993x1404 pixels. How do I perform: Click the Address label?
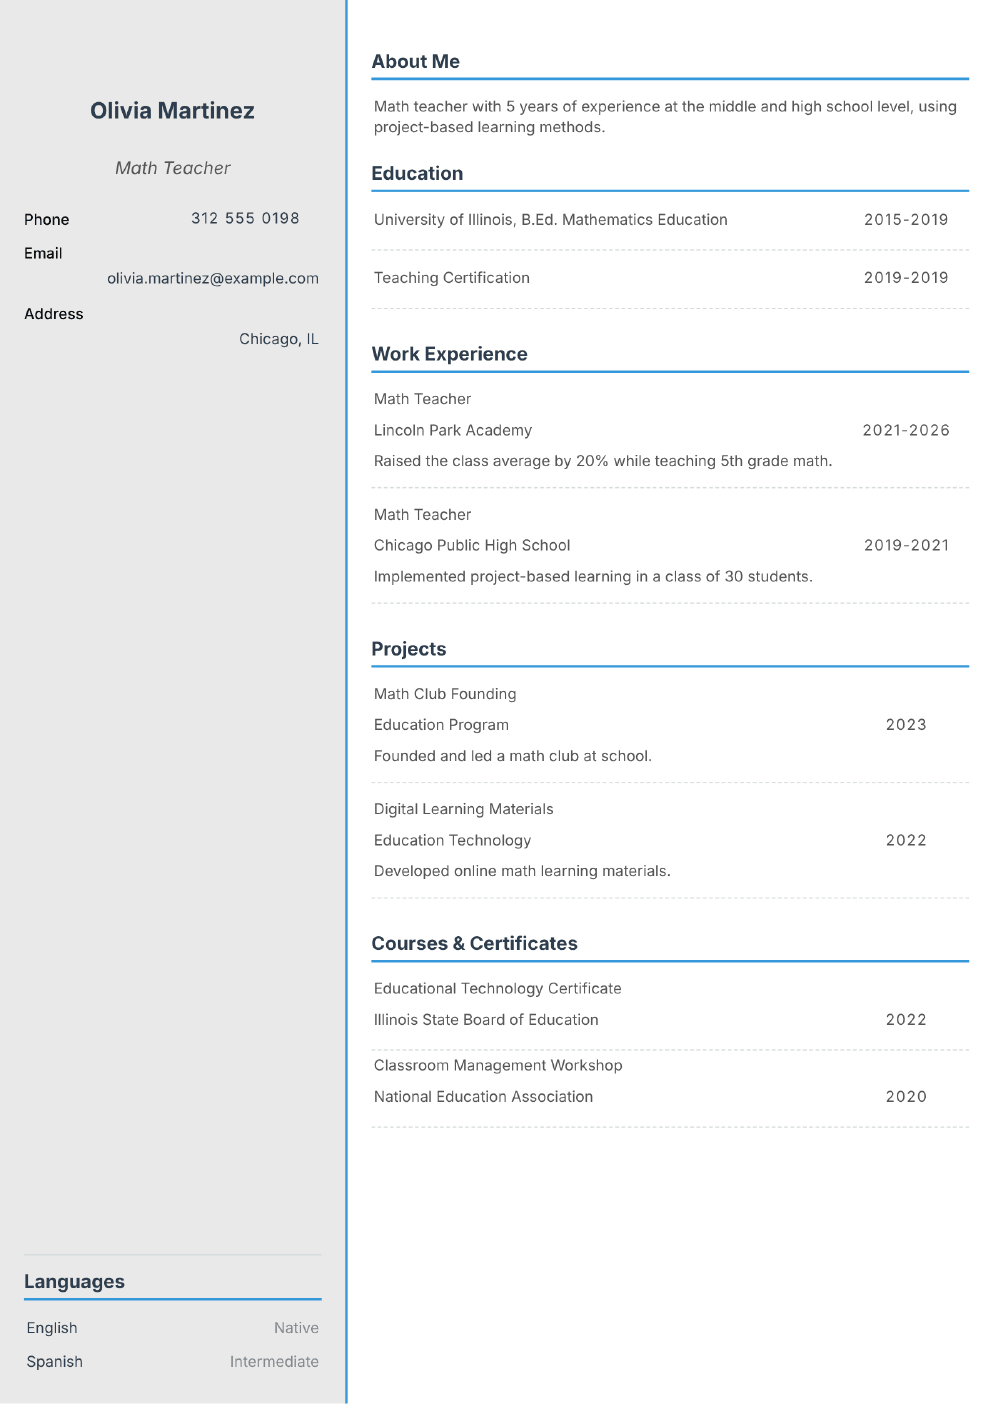coord(54,314)
